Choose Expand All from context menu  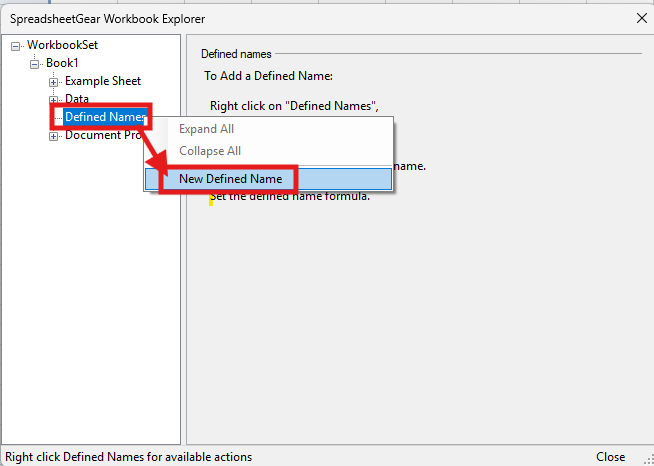click(206, 129)
